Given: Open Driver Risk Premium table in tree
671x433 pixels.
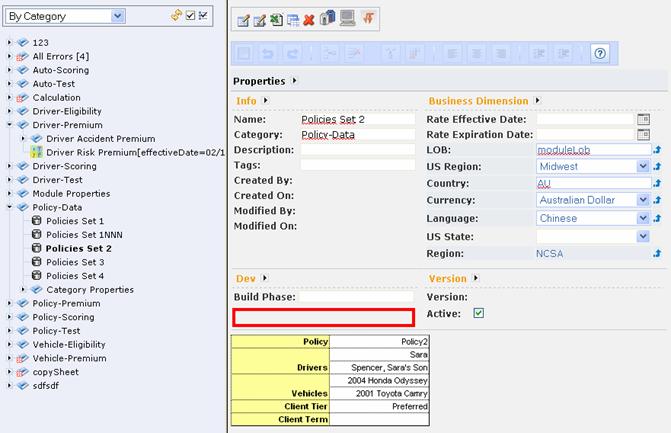Looking at the screenshot, I should [135, 152].
